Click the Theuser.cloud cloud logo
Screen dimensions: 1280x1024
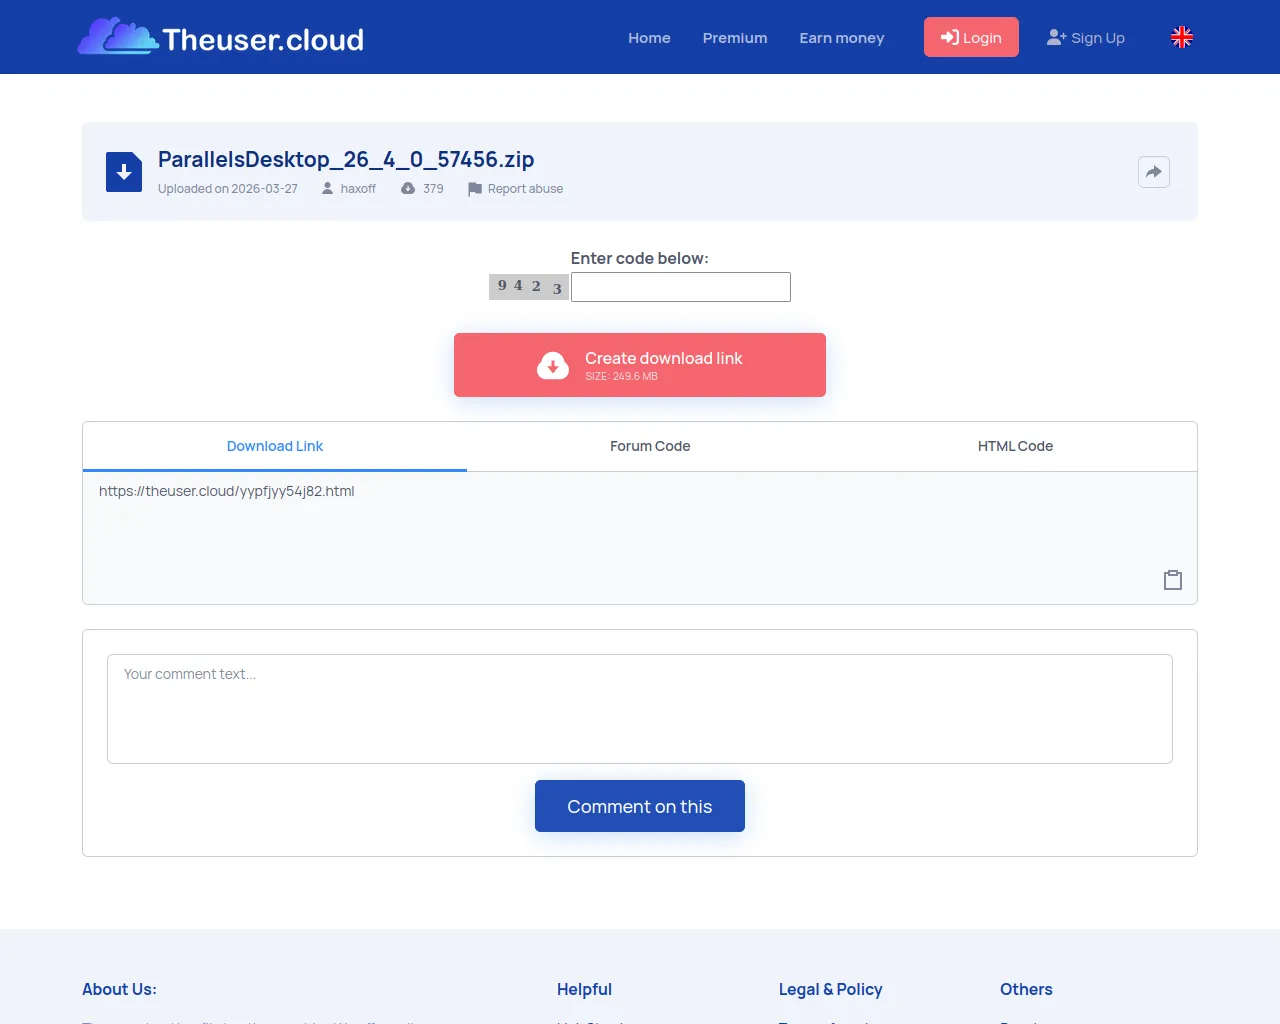[120, 37]
